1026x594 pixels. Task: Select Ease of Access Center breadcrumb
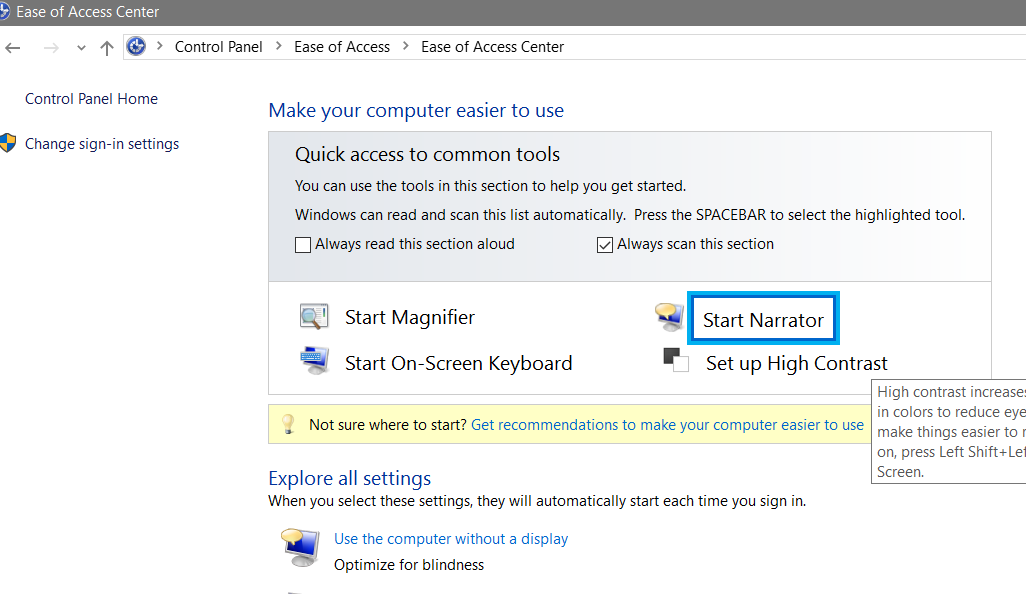click(492, 46)
